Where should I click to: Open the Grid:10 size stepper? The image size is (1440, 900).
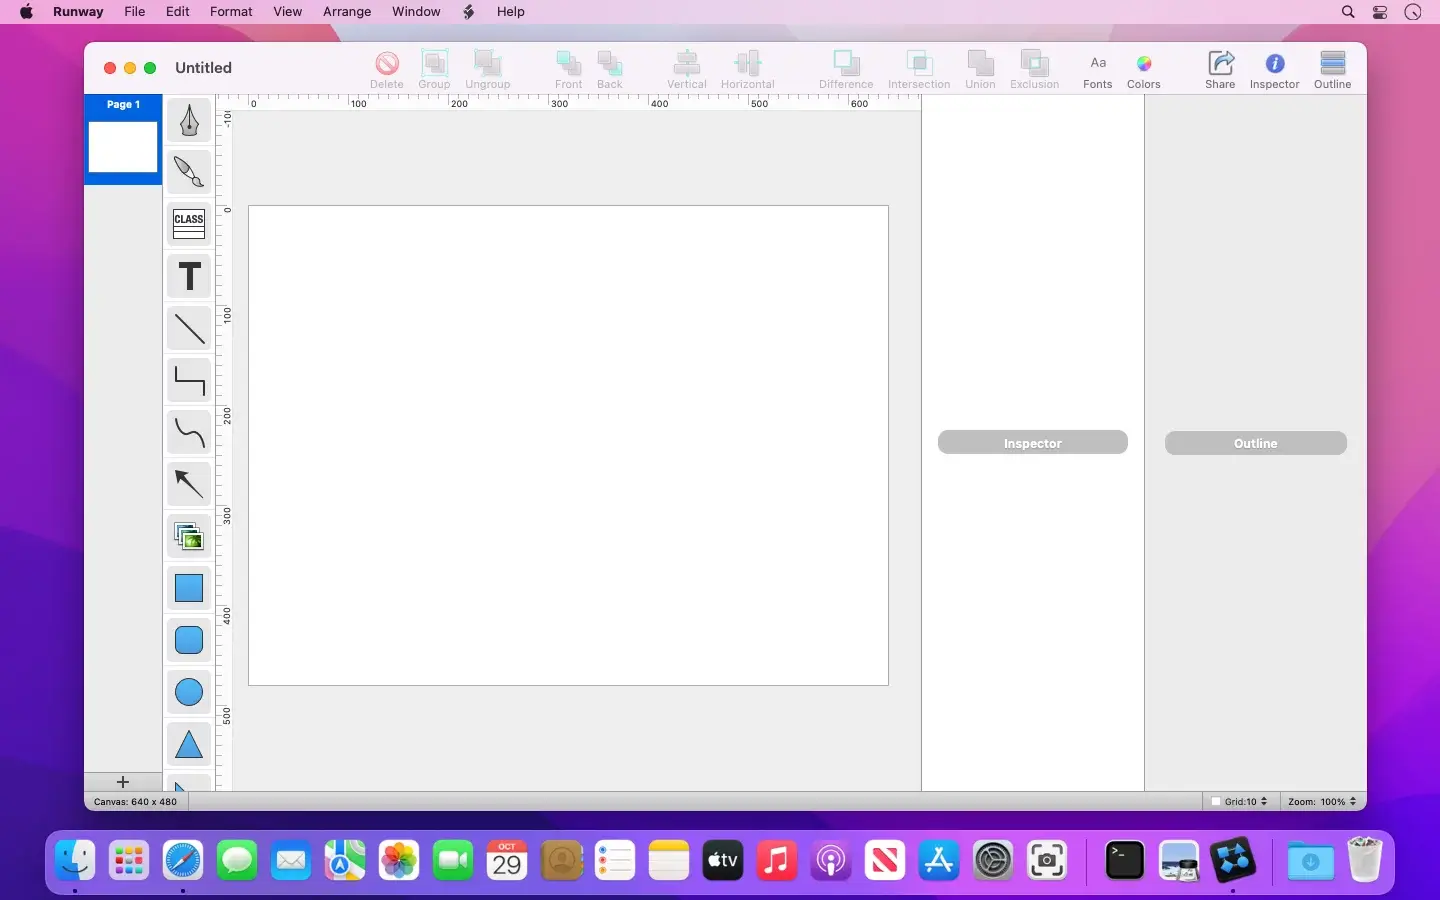1264,801
